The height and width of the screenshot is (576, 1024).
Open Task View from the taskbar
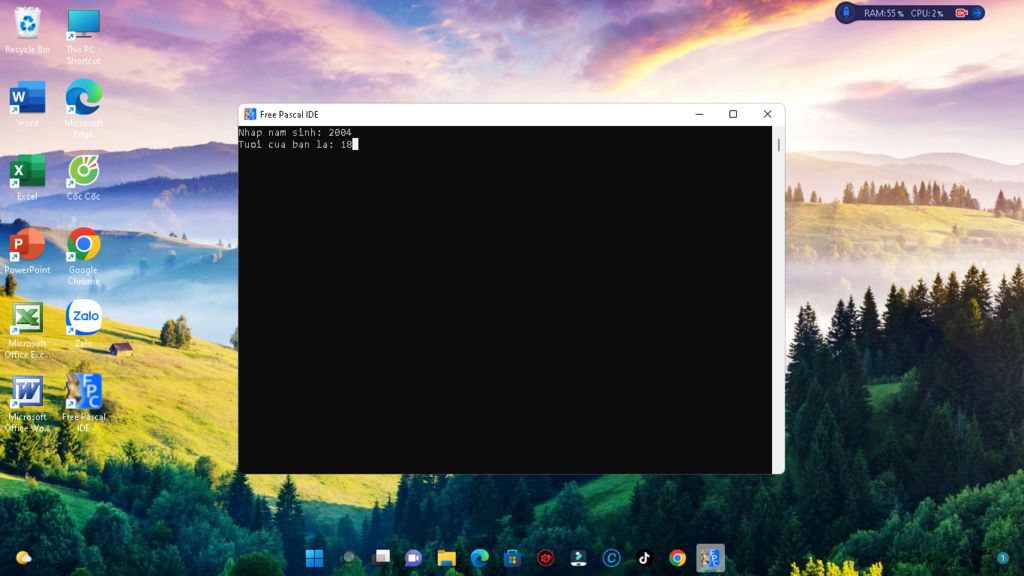coord(381,558)
